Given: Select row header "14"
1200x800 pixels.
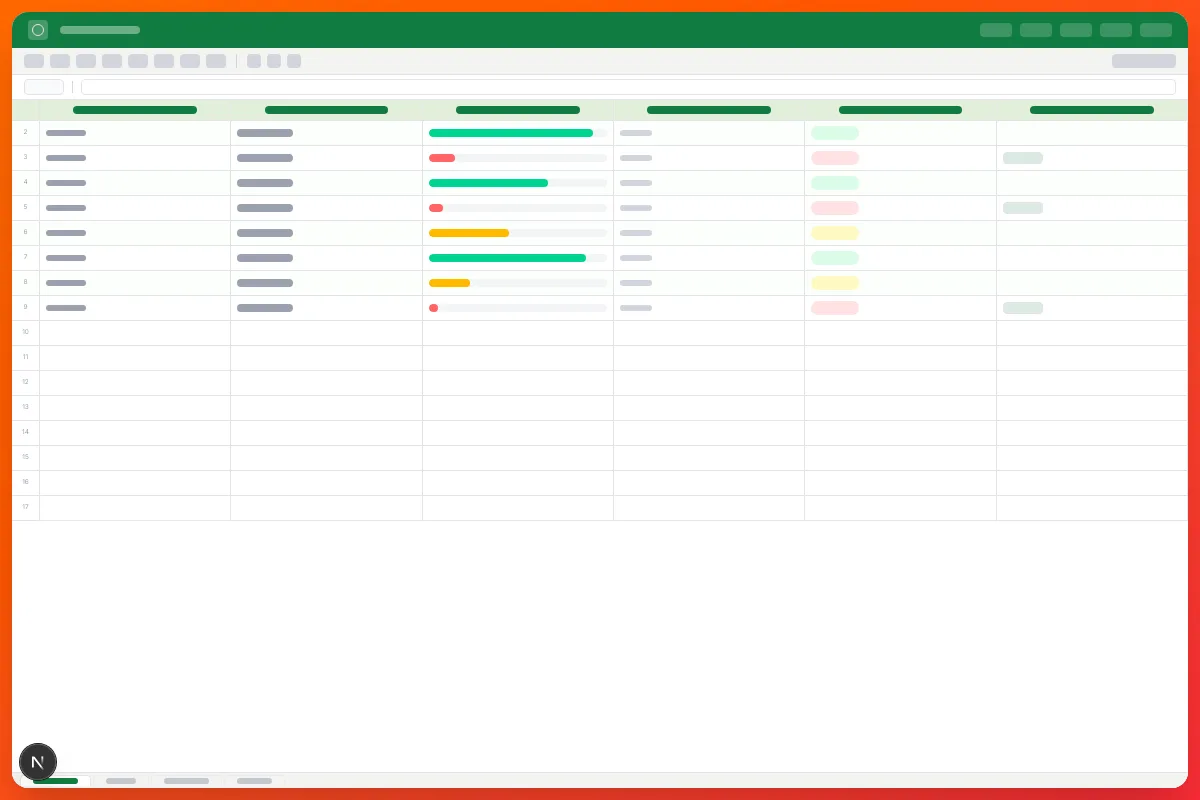Looking at the screenshot, I should point(26,433).
